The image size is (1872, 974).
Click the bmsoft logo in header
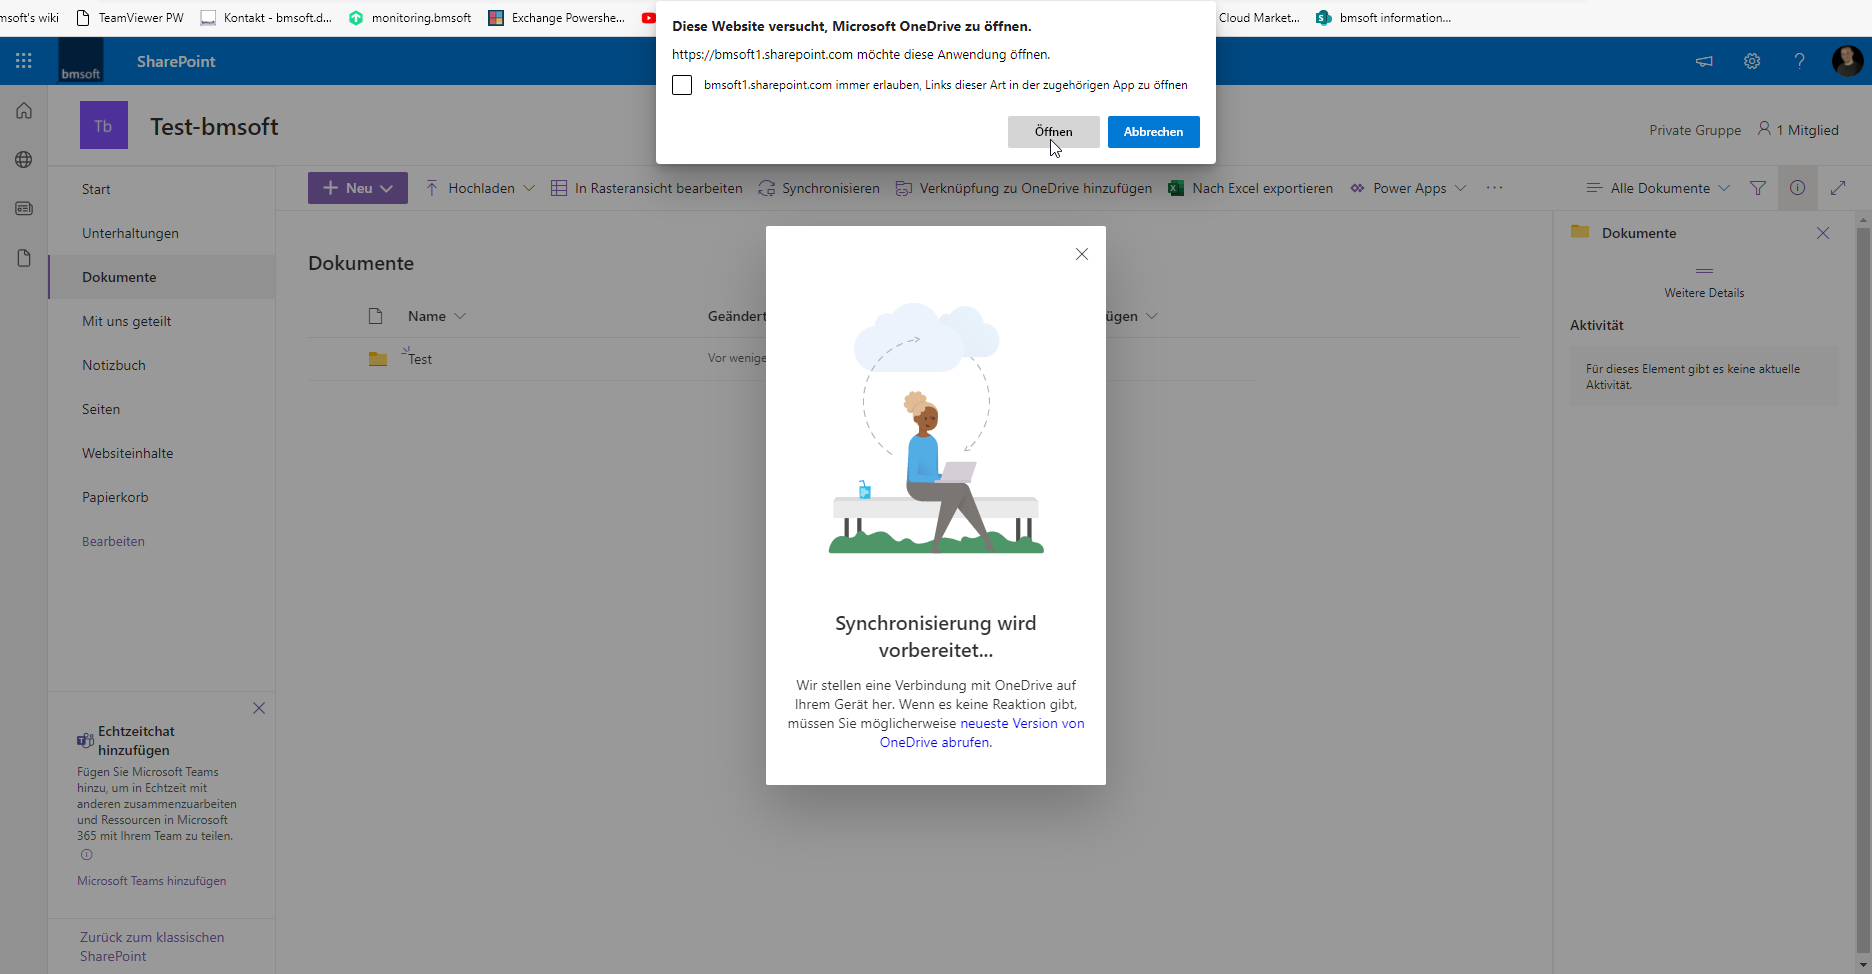coord(81,61)
